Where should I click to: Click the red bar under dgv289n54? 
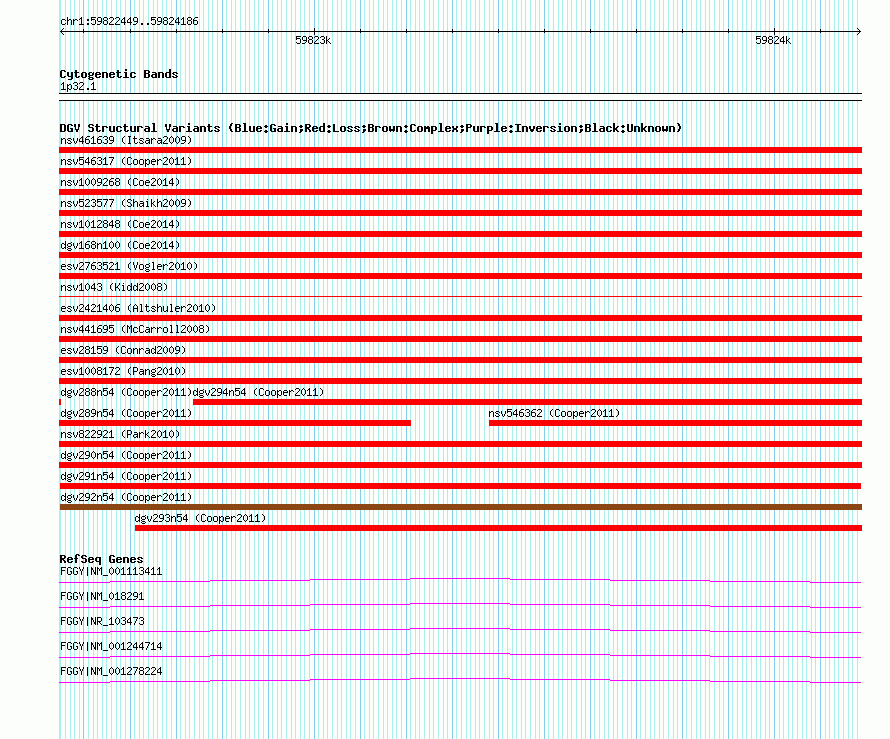point(235,423)
